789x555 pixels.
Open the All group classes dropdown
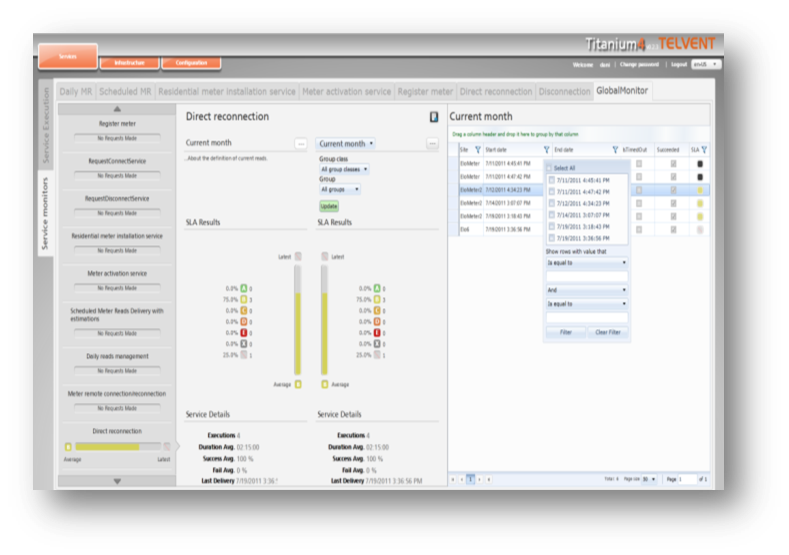pyautogui.click(x=344, y=170)
